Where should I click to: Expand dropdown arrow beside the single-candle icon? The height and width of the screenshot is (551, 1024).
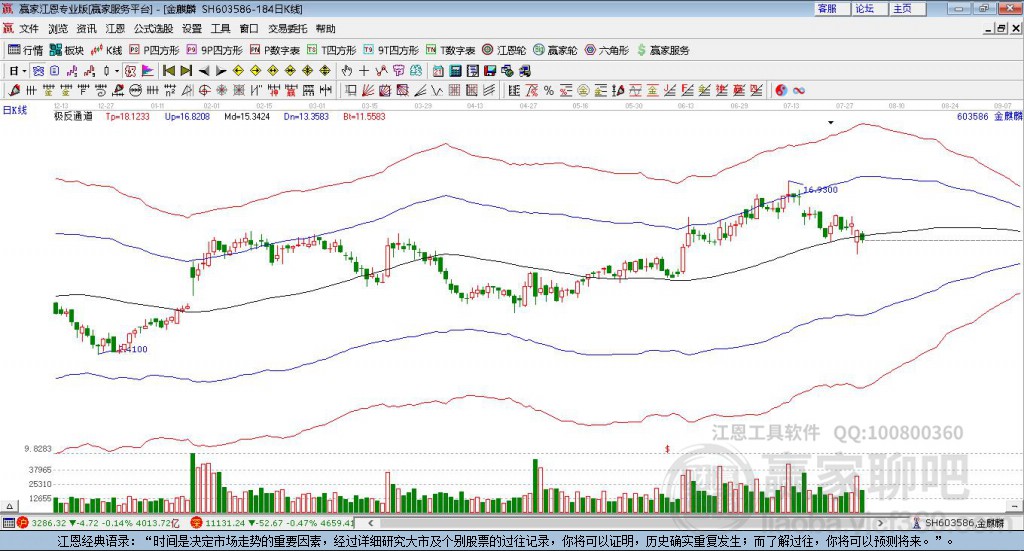pyautogui.click(x=117, y=71)
